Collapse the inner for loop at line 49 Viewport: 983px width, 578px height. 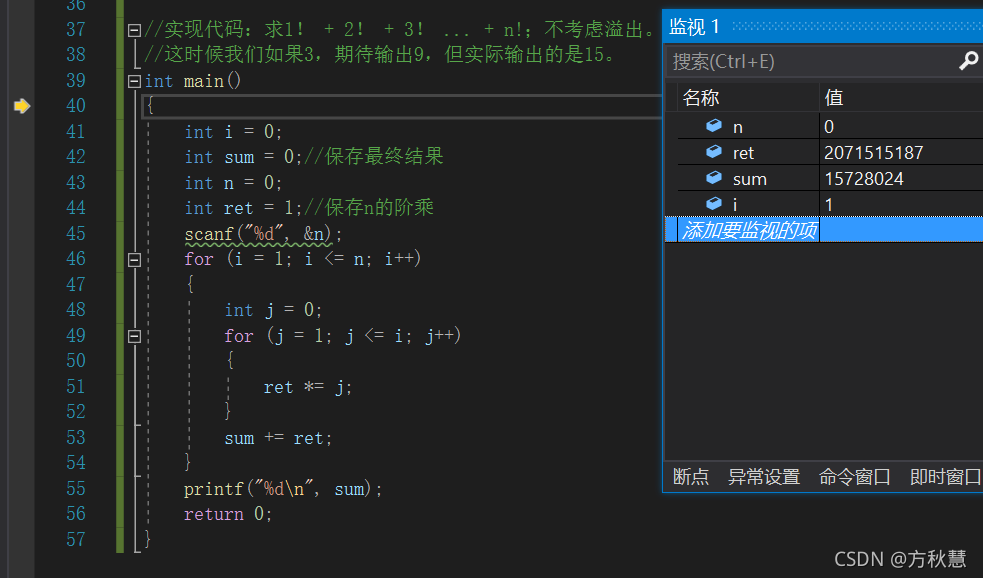tap(134, 337)
